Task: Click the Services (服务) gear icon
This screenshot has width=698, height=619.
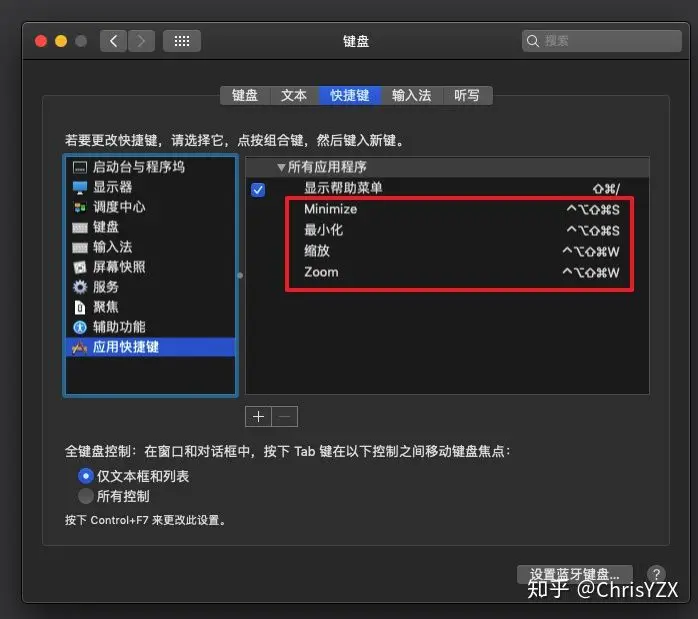Action: pos(80,287)
